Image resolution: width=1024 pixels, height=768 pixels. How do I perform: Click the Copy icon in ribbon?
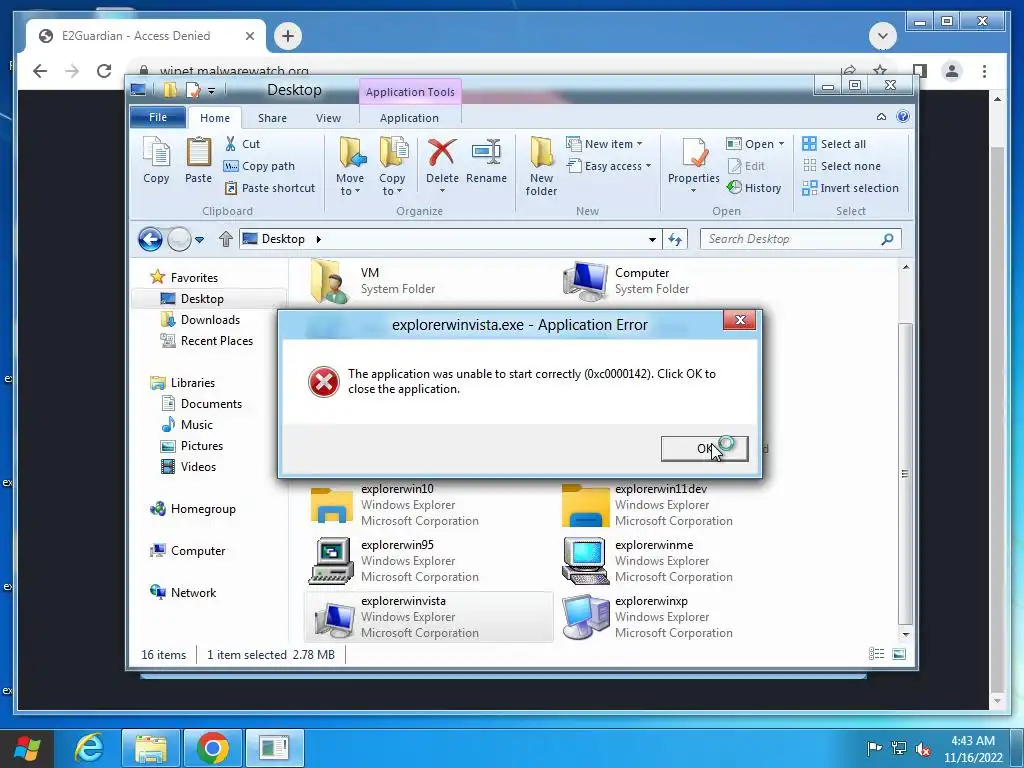click(x=156, y=160)
